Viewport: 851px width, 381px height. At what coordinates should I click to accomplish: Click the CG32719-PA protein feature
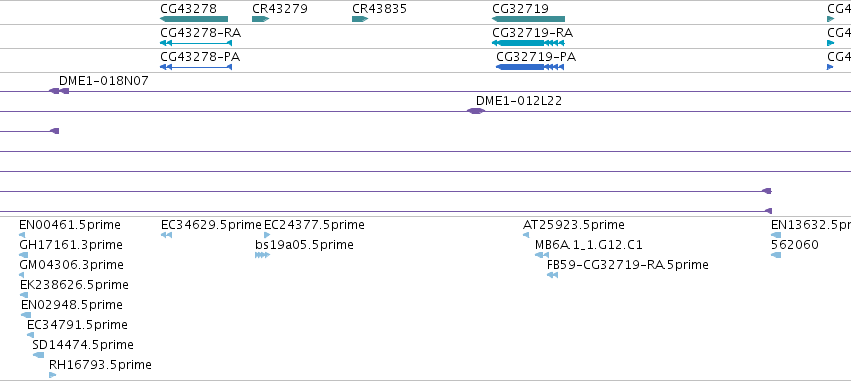pos(530,67)
